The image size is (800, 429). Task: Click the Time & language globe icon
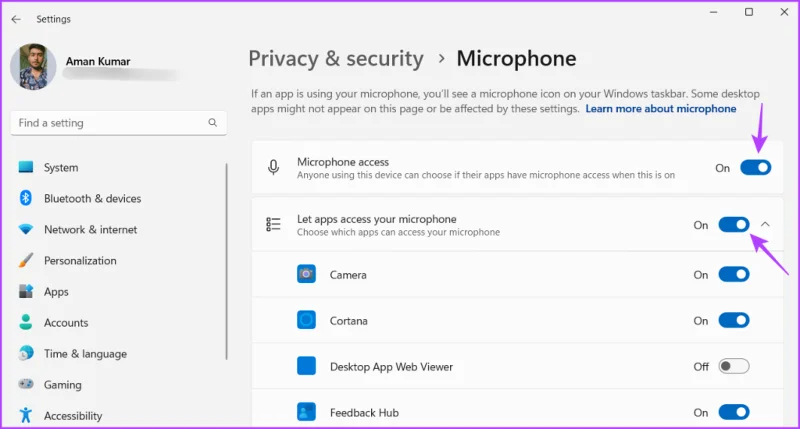point(26,353)
